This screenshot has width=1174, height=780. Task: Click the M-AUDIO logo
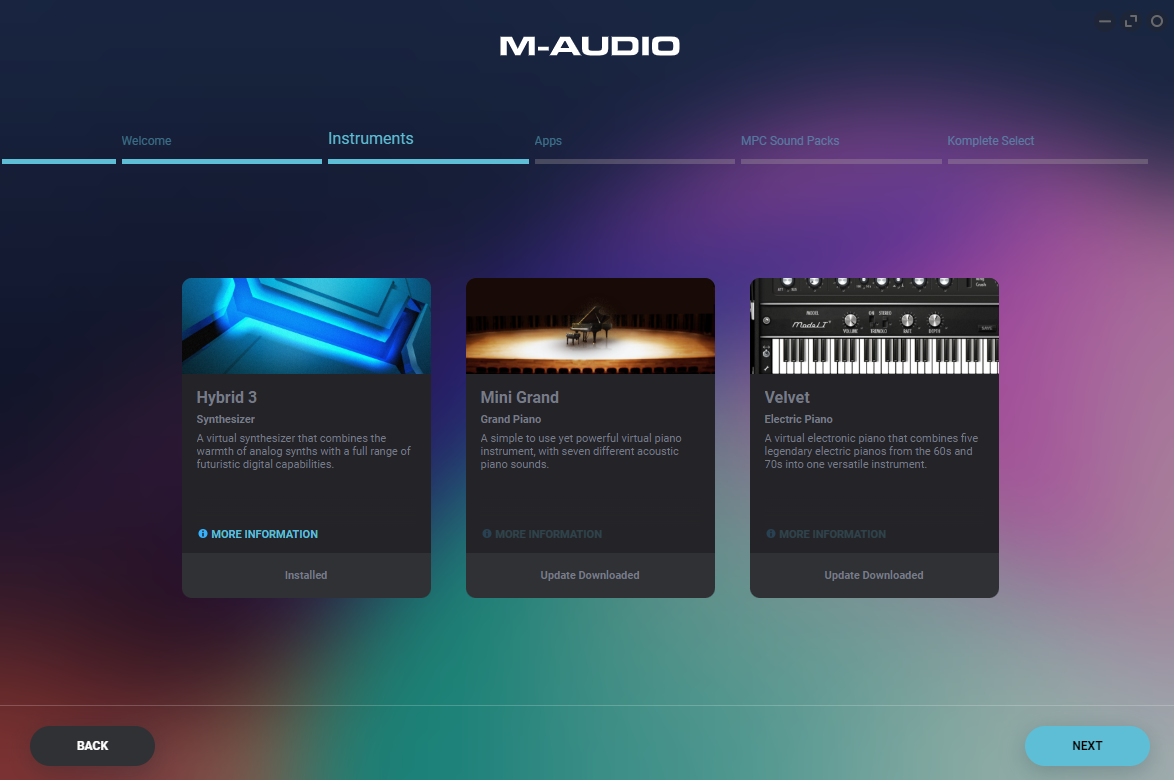590,46
